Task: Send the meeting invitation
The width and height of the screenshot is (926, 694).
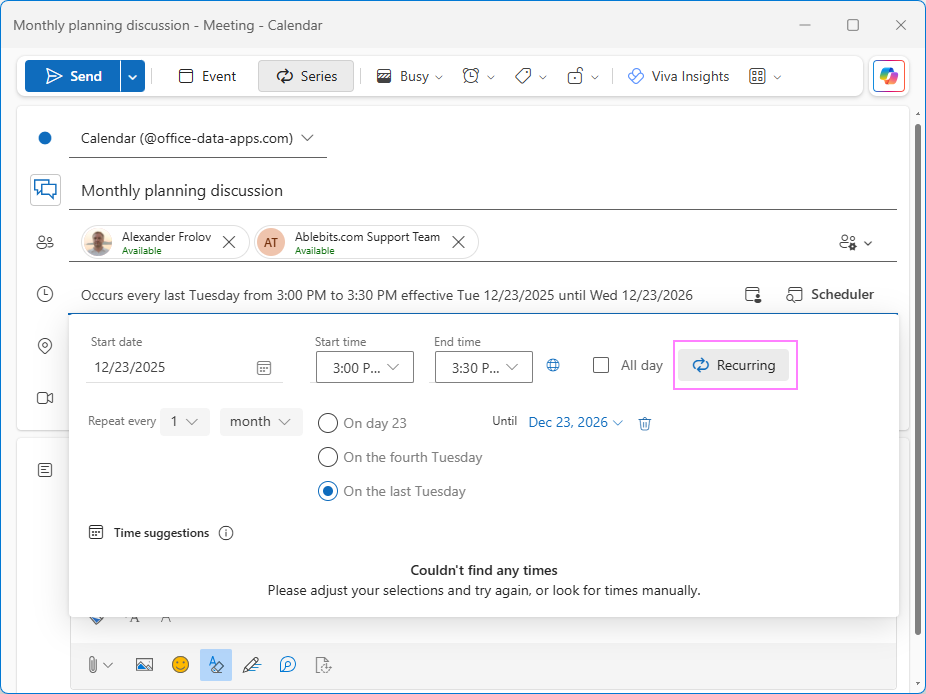Action: pos(72,75)
